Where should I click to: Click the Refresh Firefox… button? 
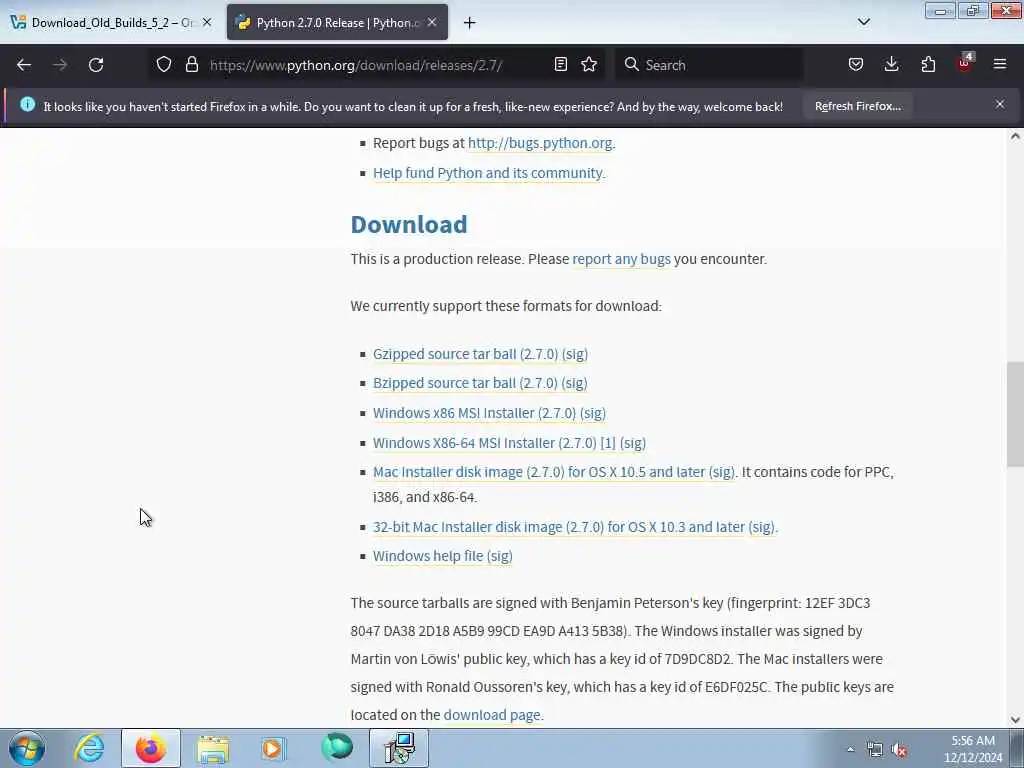click(x=857, y=106)
